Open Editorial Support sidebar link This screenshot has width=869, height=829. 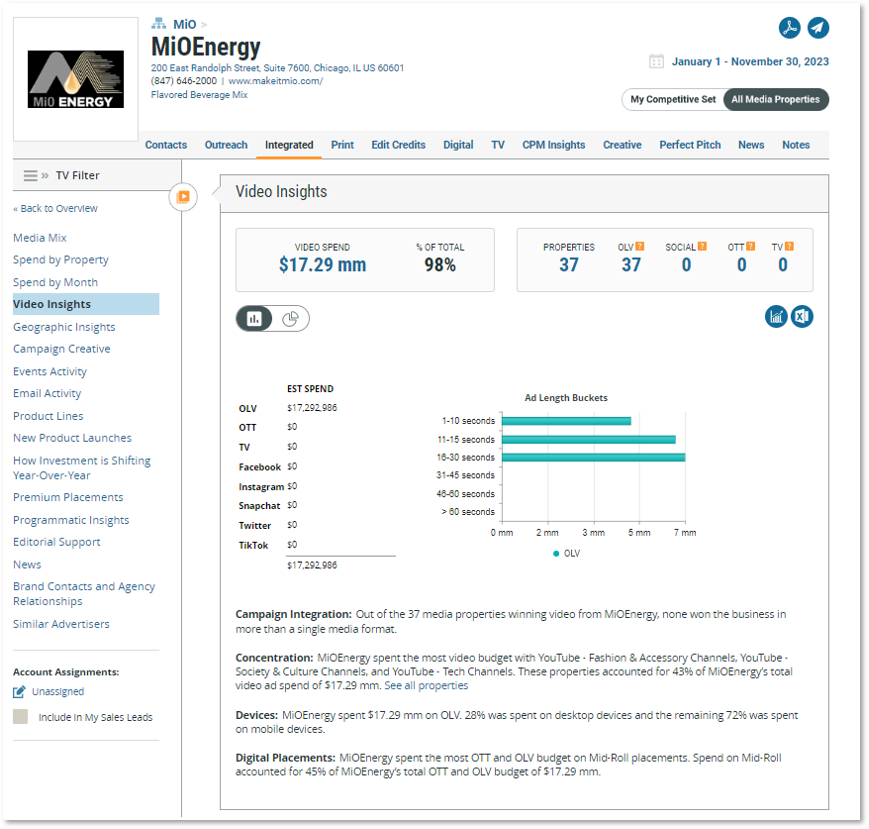57,542
